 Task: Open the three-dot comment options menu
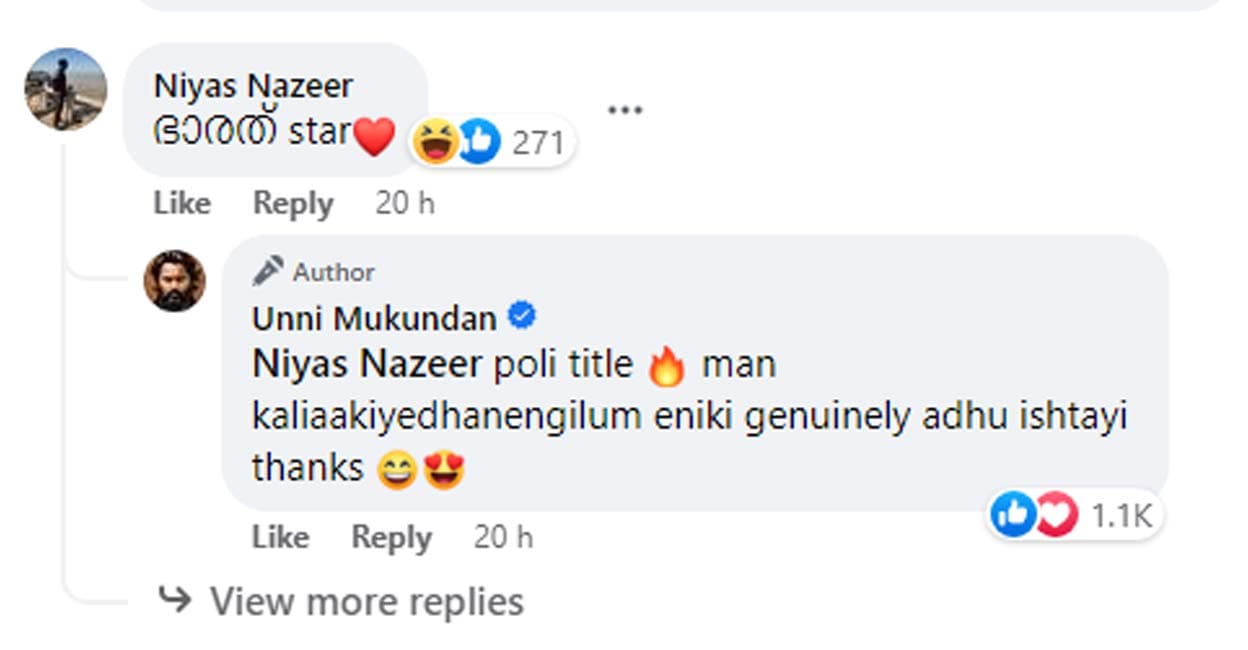[x=625, y=110]
